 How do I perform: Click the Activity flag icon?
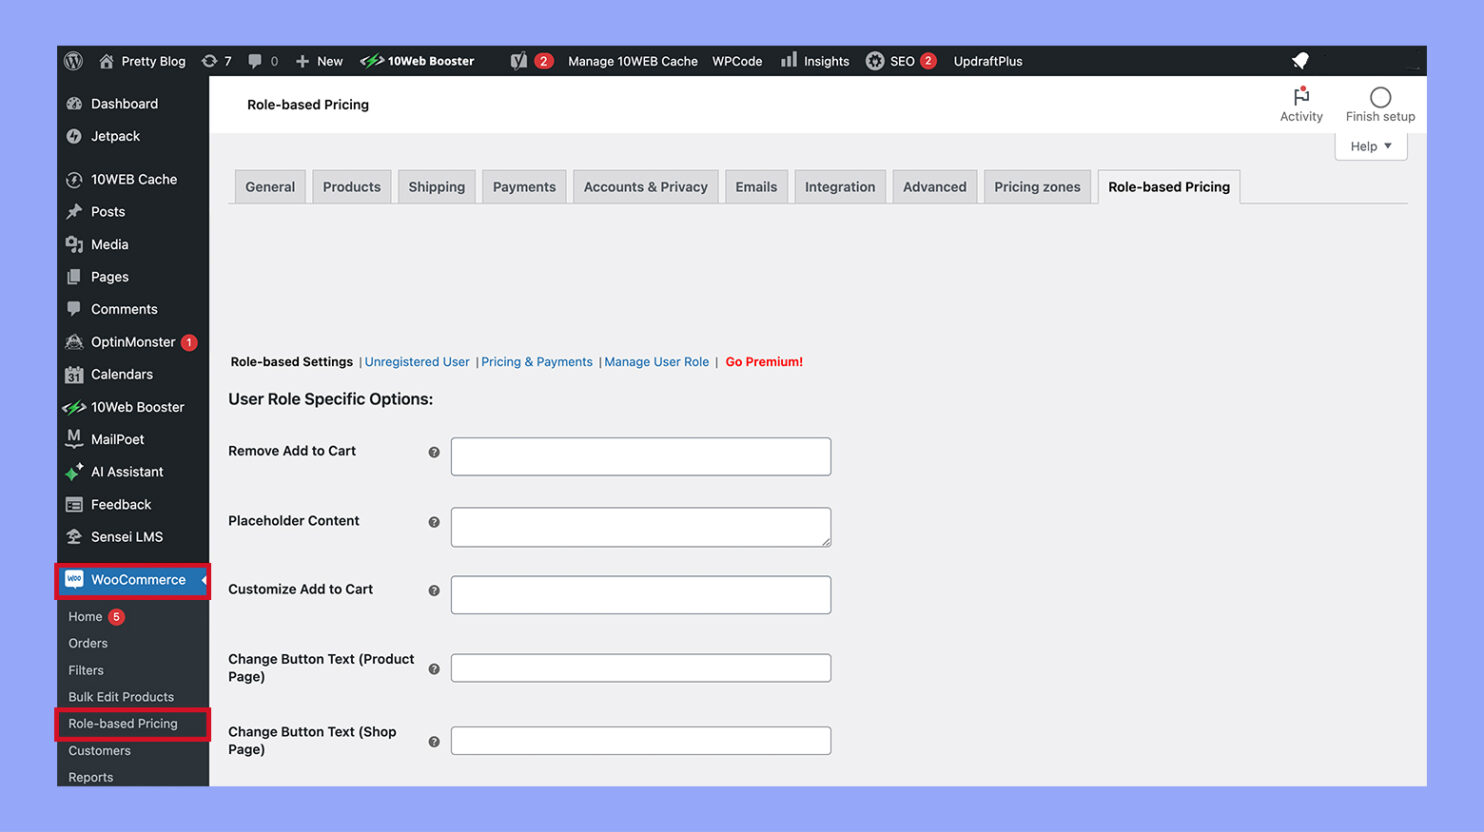point(1301,95)
